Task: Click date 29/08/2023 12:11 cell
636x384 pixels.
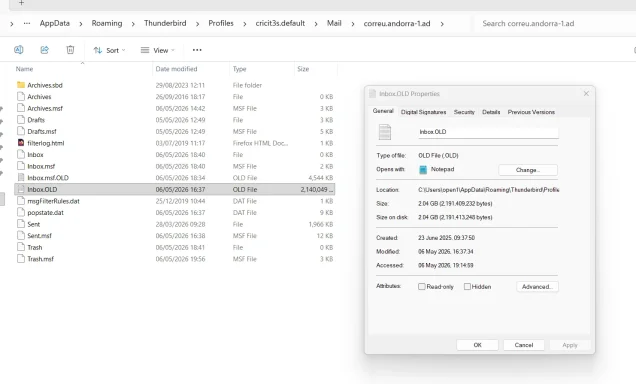Action: (180, 85)
